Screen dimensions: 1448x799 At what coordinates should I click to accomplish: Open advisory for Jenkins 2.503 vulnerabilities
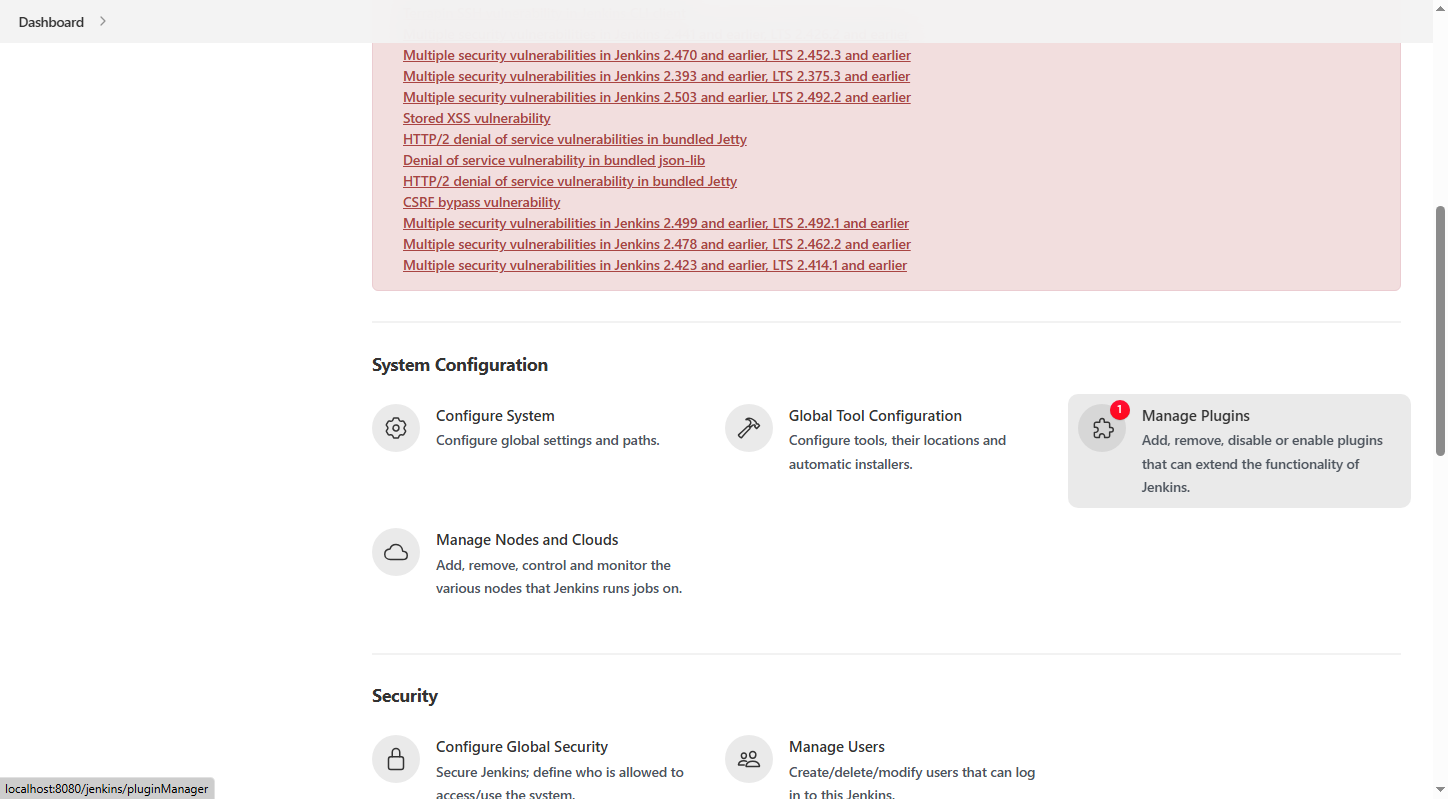pyautogui.click(x=657, y=97)
